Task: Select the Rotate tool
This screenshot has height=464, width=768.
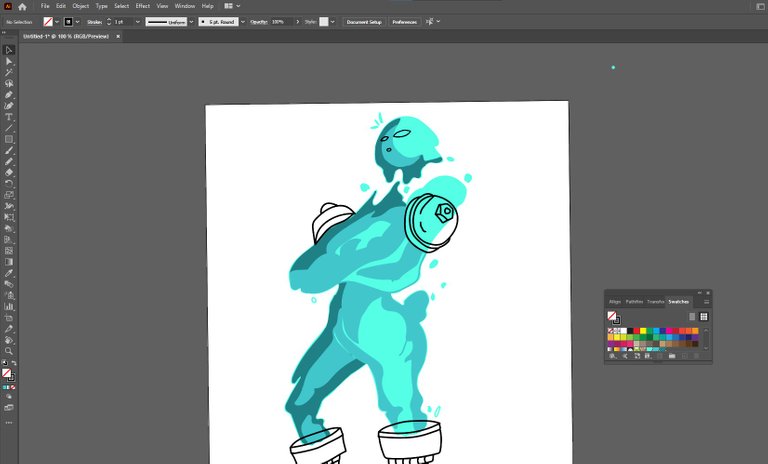Action: pos(9,184)
